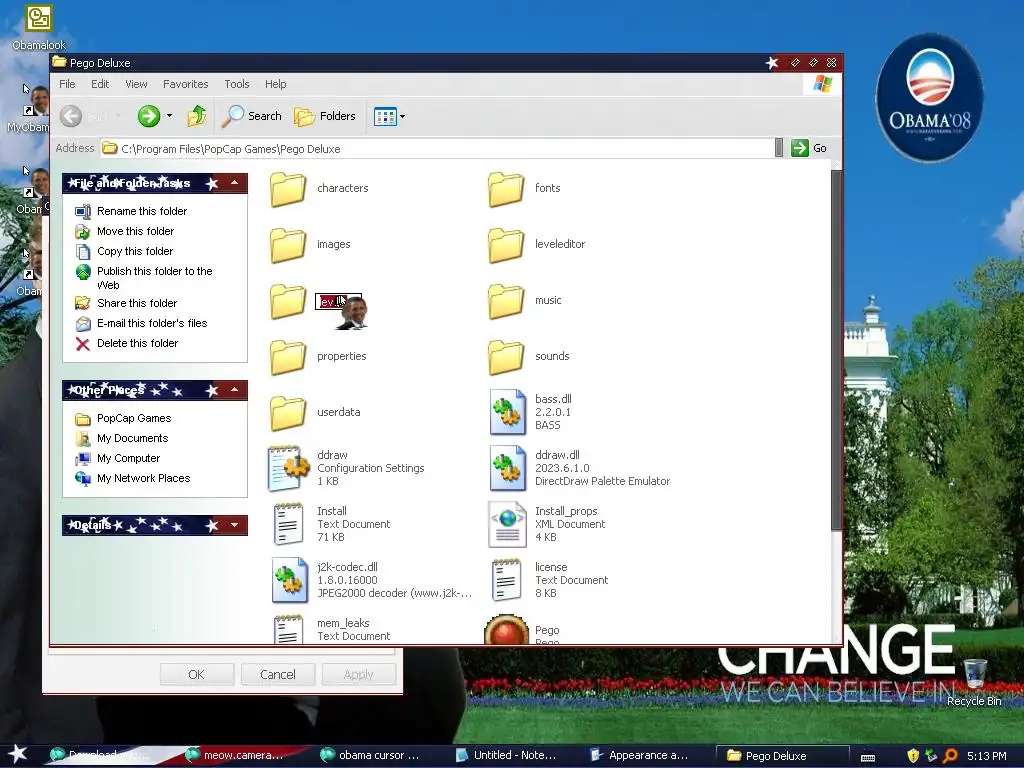Select the sounds folder icon

(506, 357)
